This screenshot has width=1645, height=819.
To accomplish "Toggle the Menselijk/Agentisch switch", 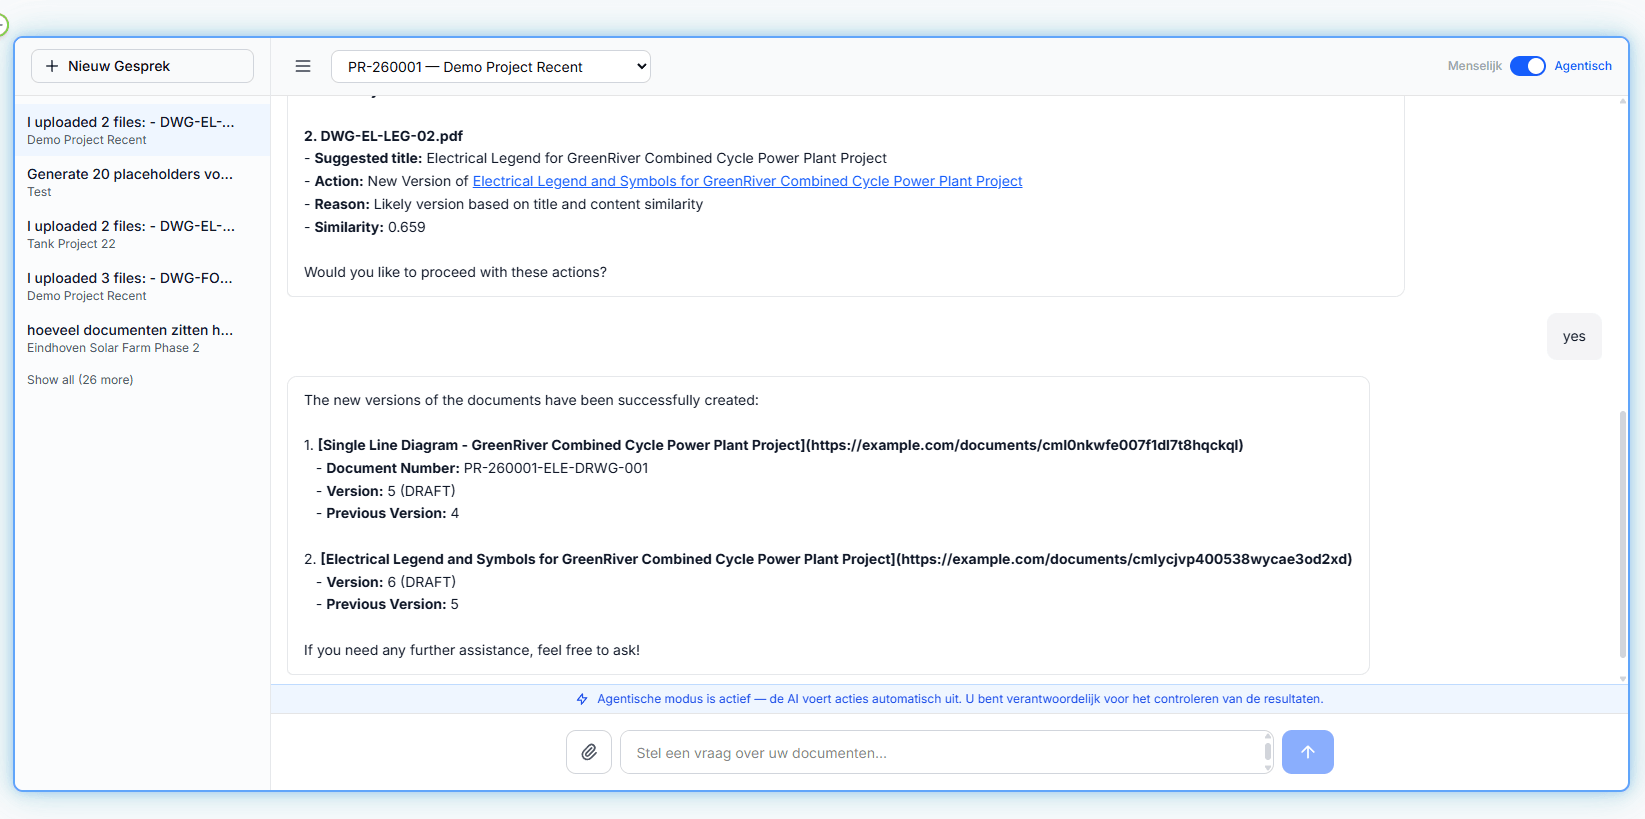I will [x=1528, y=66].
